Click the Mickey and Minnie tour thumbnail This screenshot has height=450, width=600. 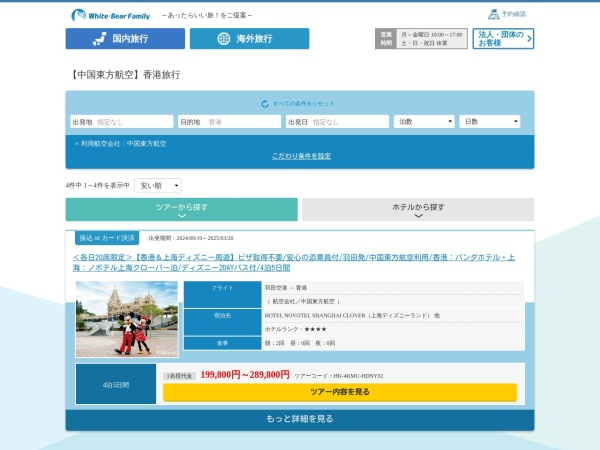pos(127,319)
